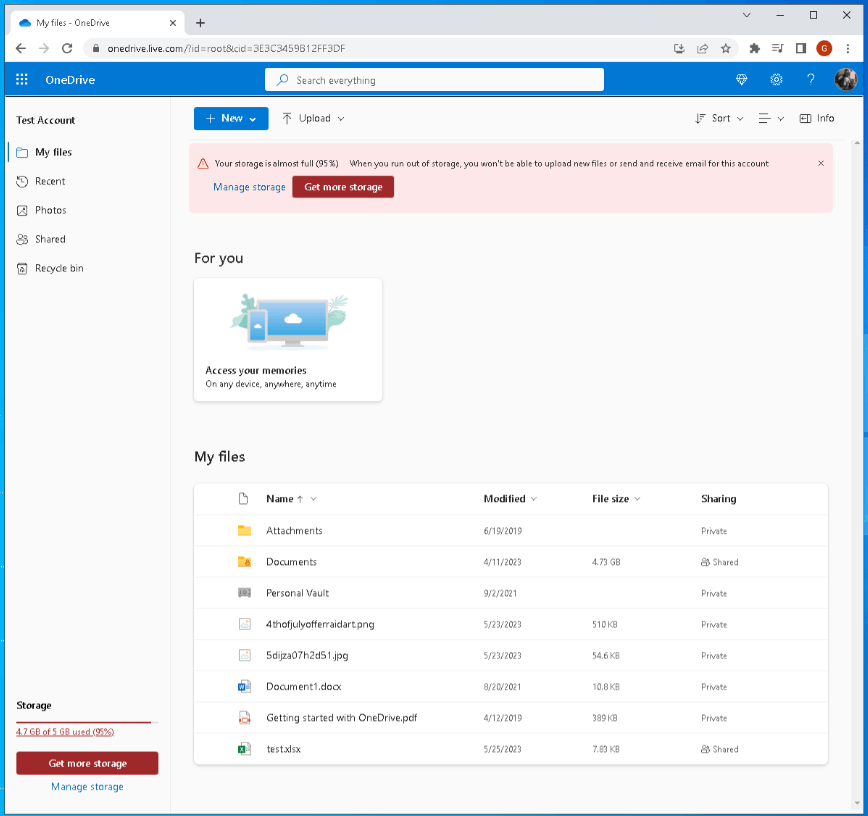Click the PDF icon for Getting started file

pos(244,717)
